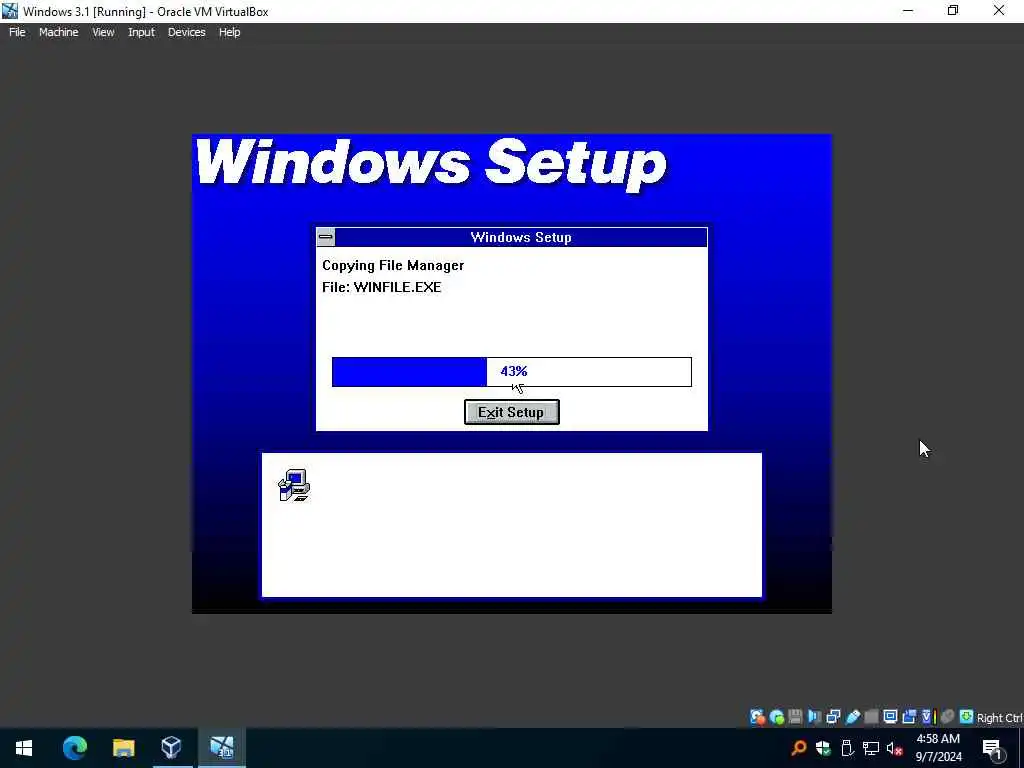The height and width of the screenshot is (768, 1024).
Task: Click the network adapters indicator icon
Action: (833, 717)
